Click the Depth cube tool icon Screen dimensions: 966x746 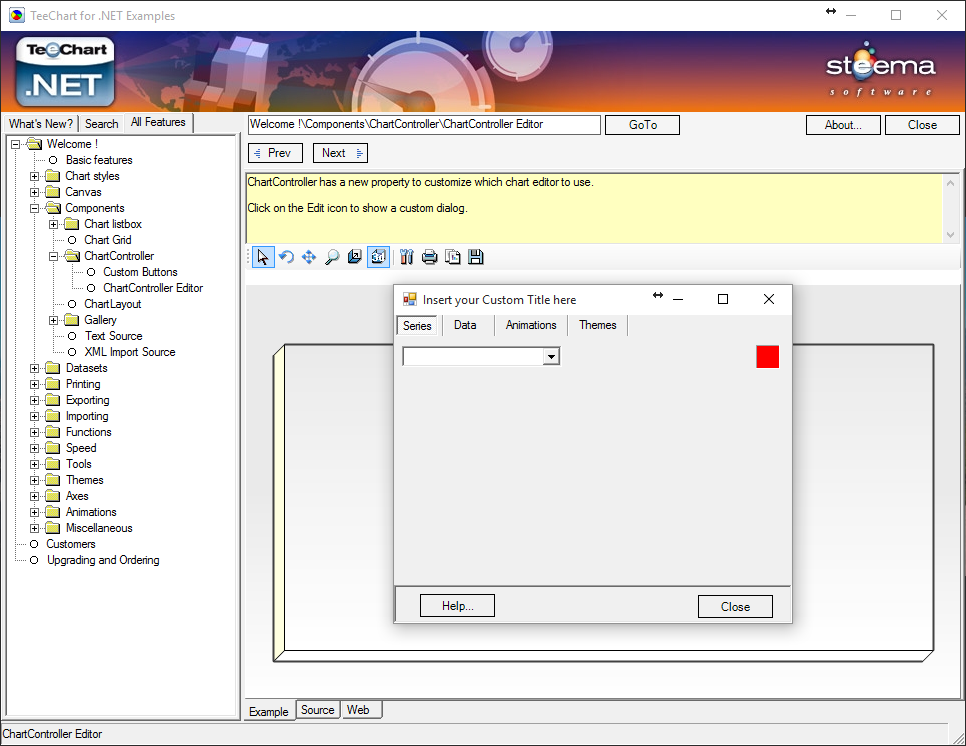point(355,257)
